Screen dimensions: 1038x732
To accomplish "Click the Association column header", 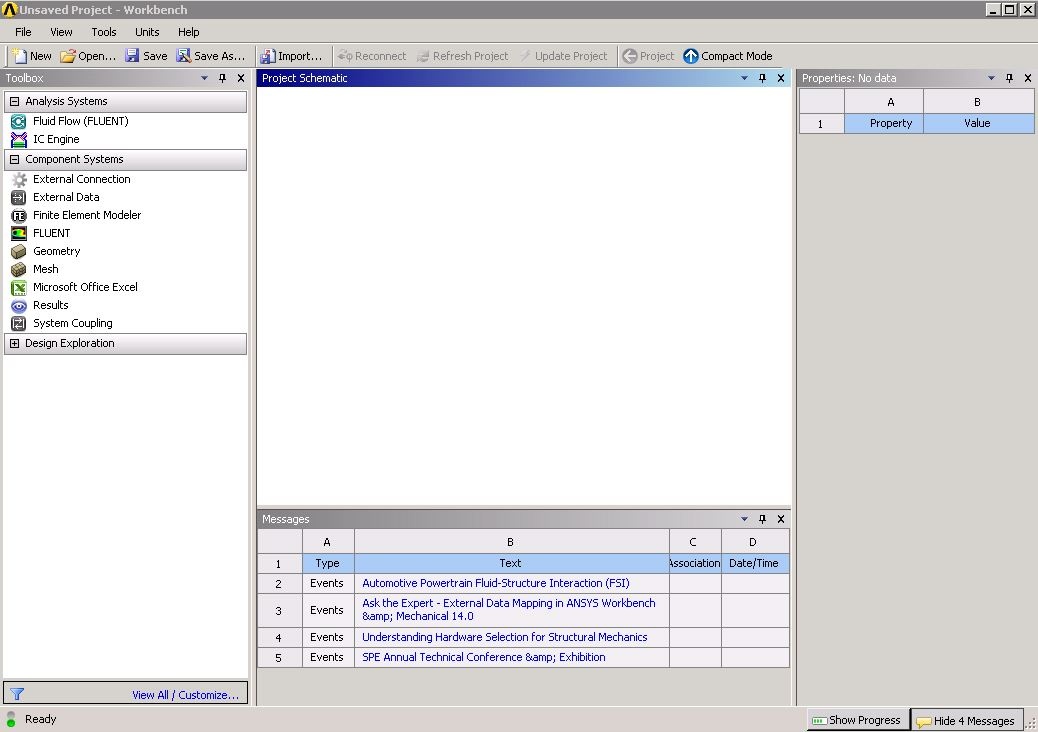I will click(x=695, y=563).
